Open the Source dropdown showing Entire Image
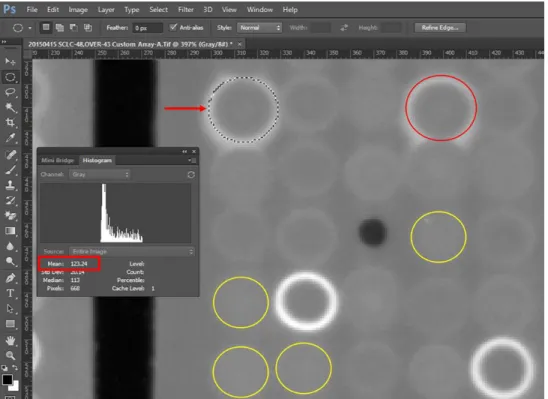 131,252
